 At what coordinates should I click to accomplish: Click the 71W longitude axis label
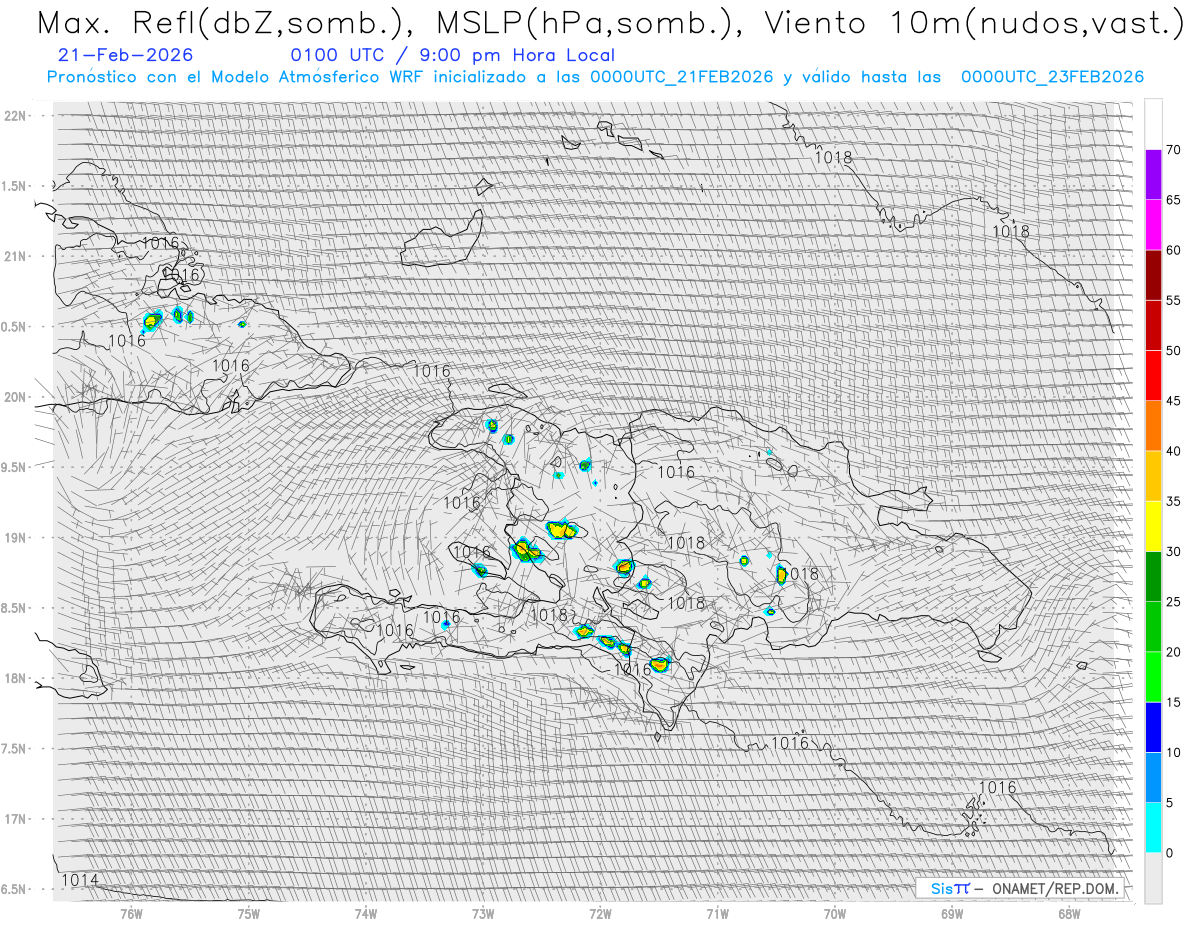[x=717, y=913]
